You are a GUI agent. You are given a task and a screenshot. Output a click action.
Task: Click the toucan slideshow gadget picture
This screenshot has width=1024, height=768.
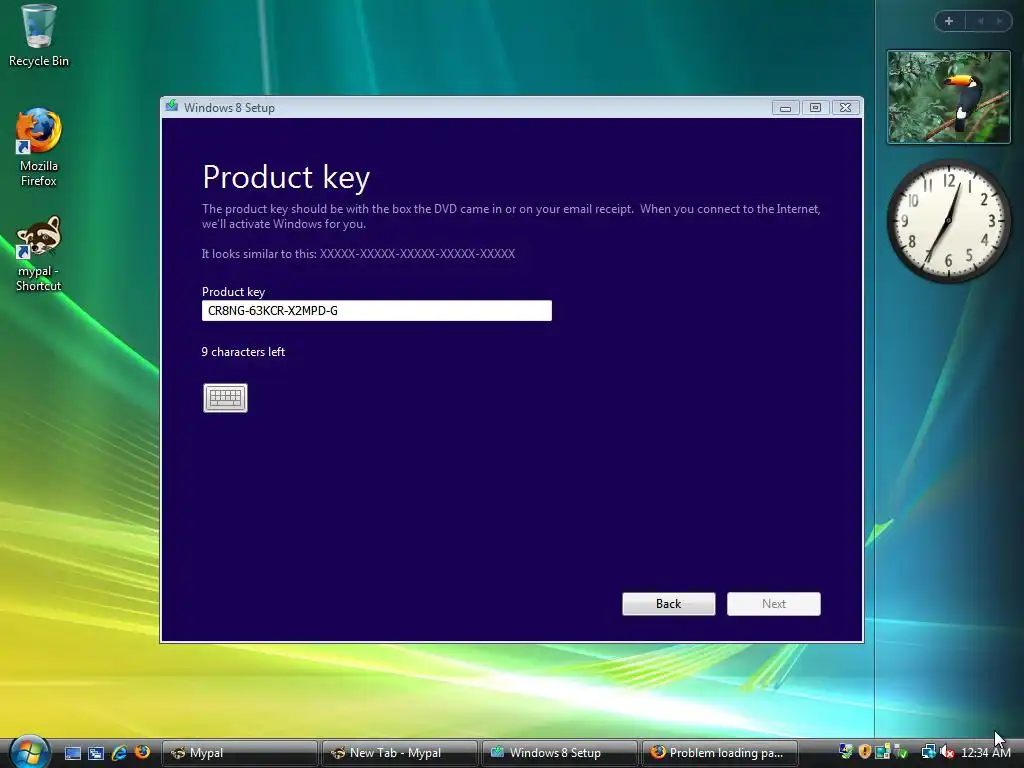[949, 97]
